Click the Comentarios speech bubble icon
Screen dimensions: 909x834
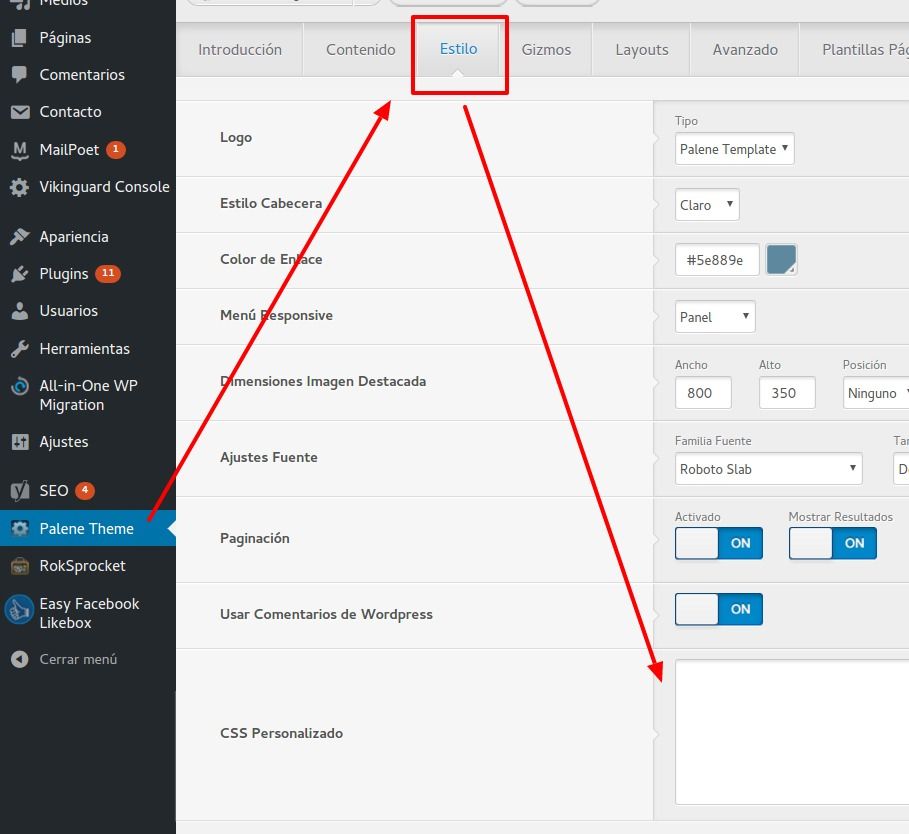19,75
